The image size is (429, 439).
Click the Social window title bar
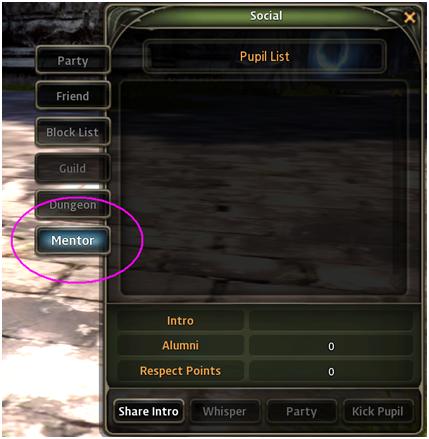[266, 16]
